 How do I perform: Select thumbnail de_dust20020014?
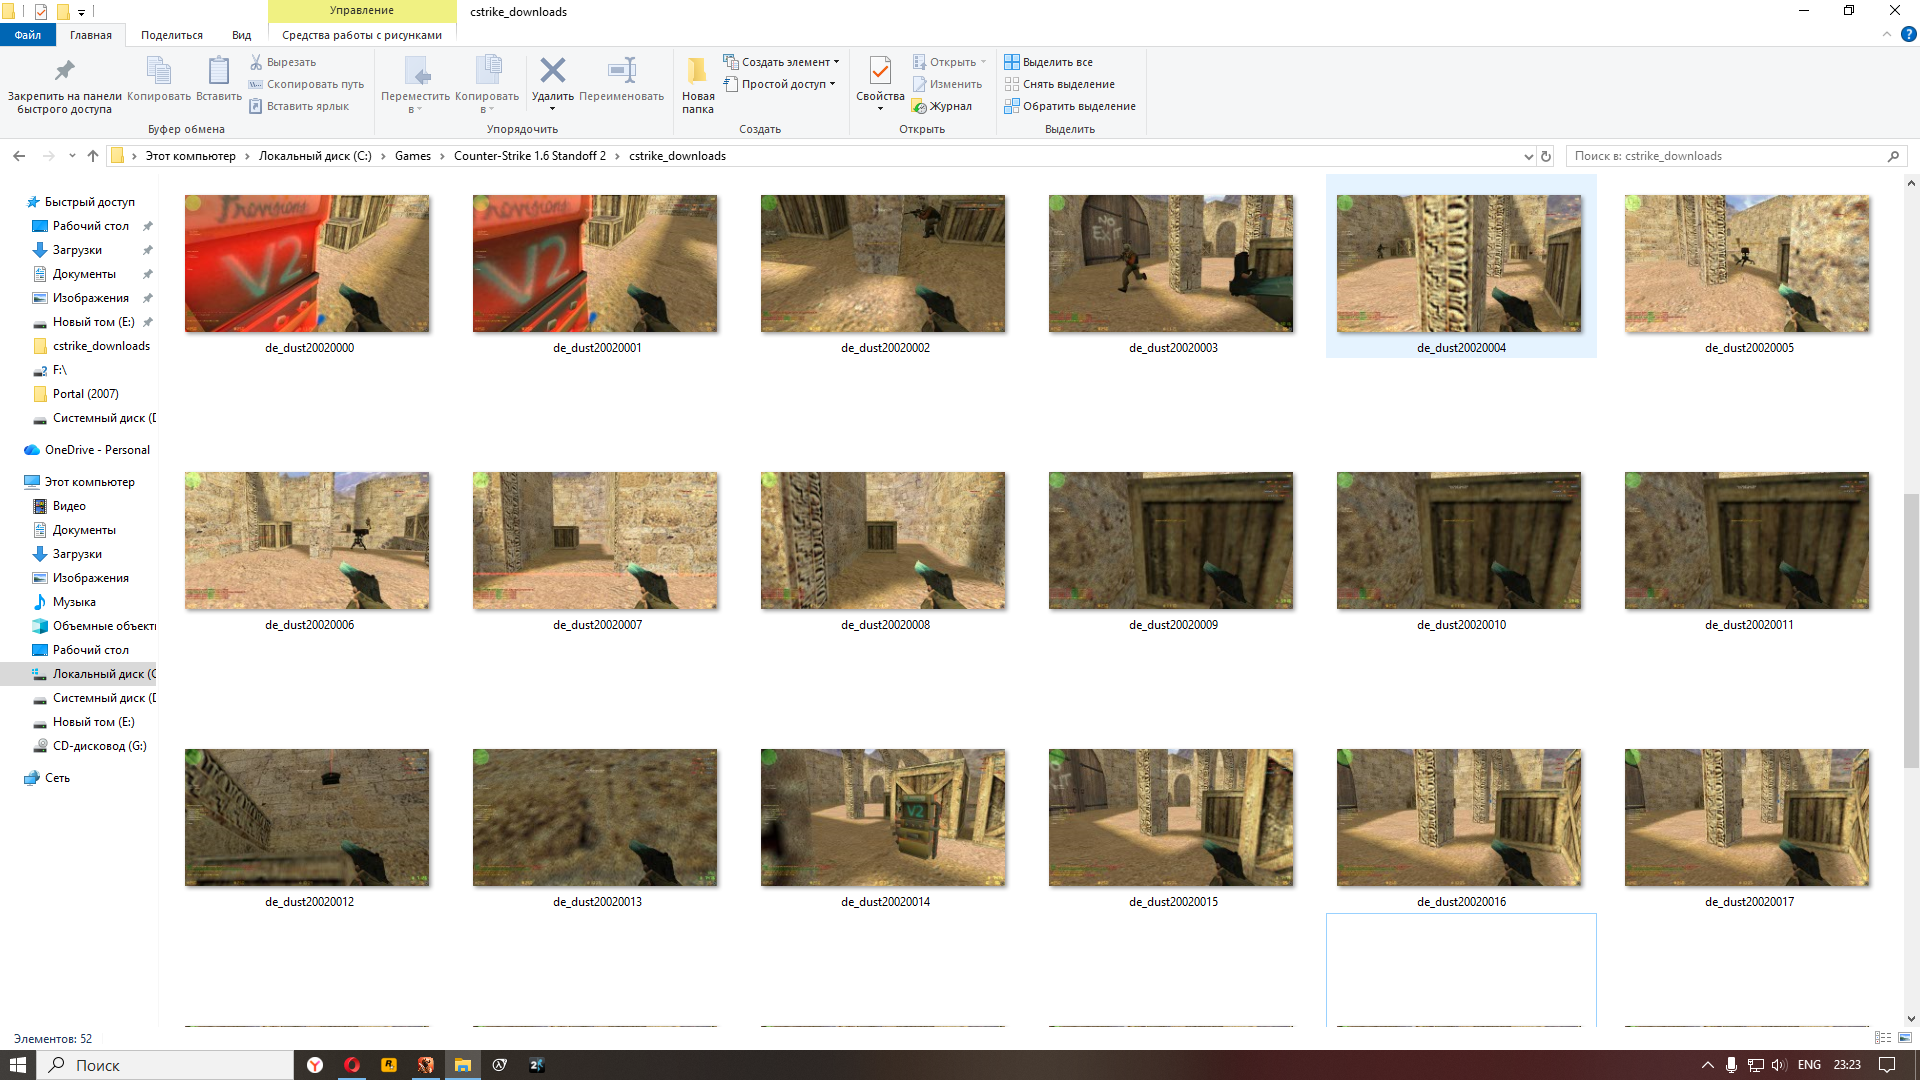(x=883, y=818)
